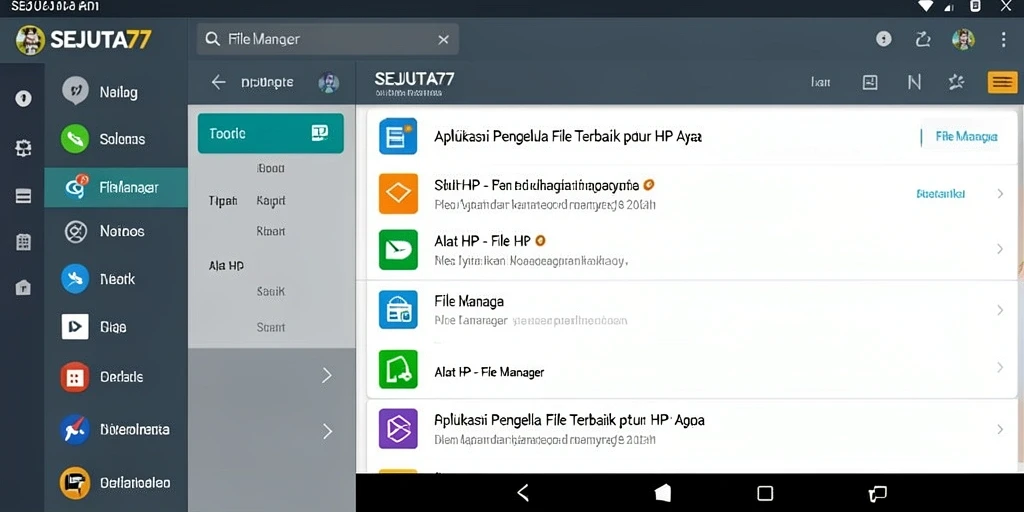
Task: Click the avatar beside the panel title
Action: pos(328,83)
